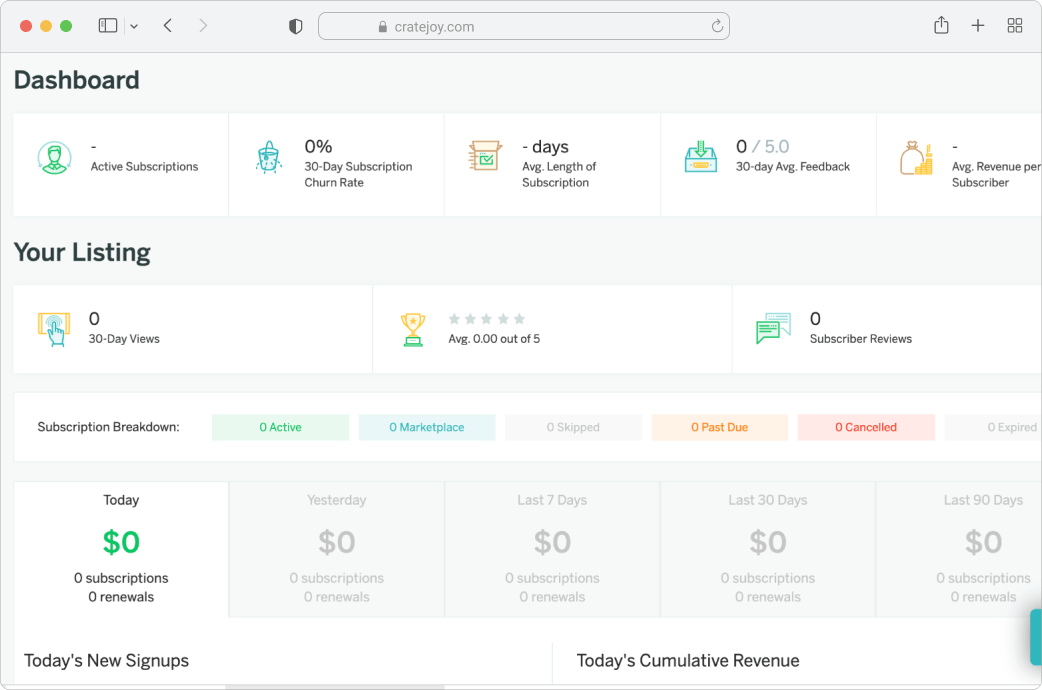This screenshot has width=1042, height=690.
Task: Switch to the Yesterday revenue tab
Action: pyautogui.click(x=337, y=549)
